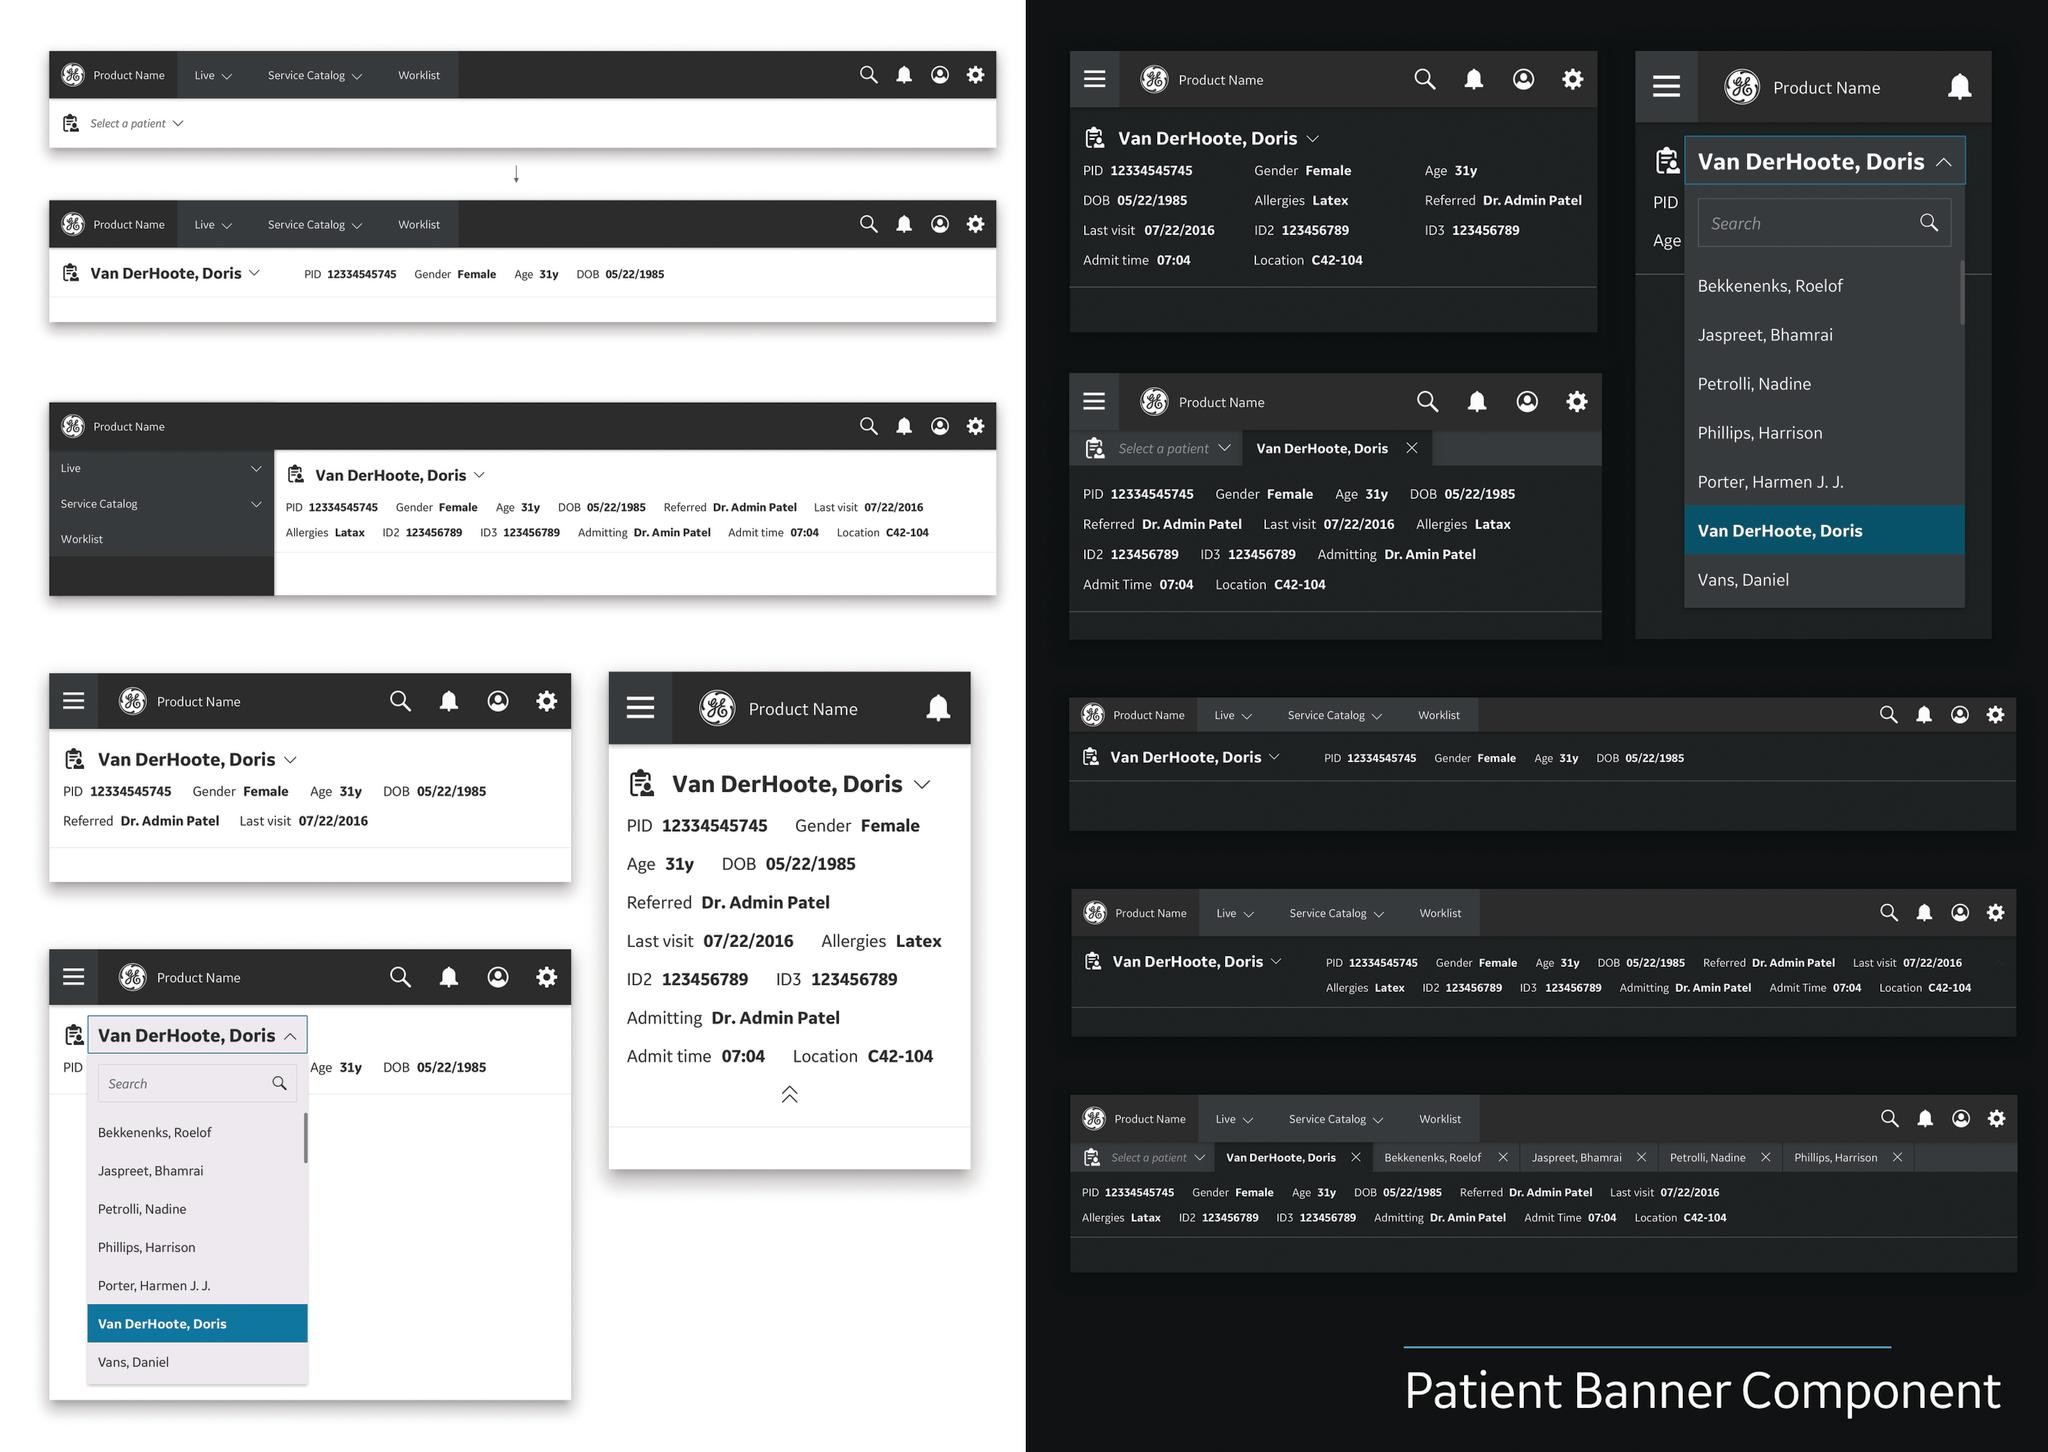Open the Select a patient dropdown
The height and width of the screenshot is (1452, 2048).
[130, 123]
